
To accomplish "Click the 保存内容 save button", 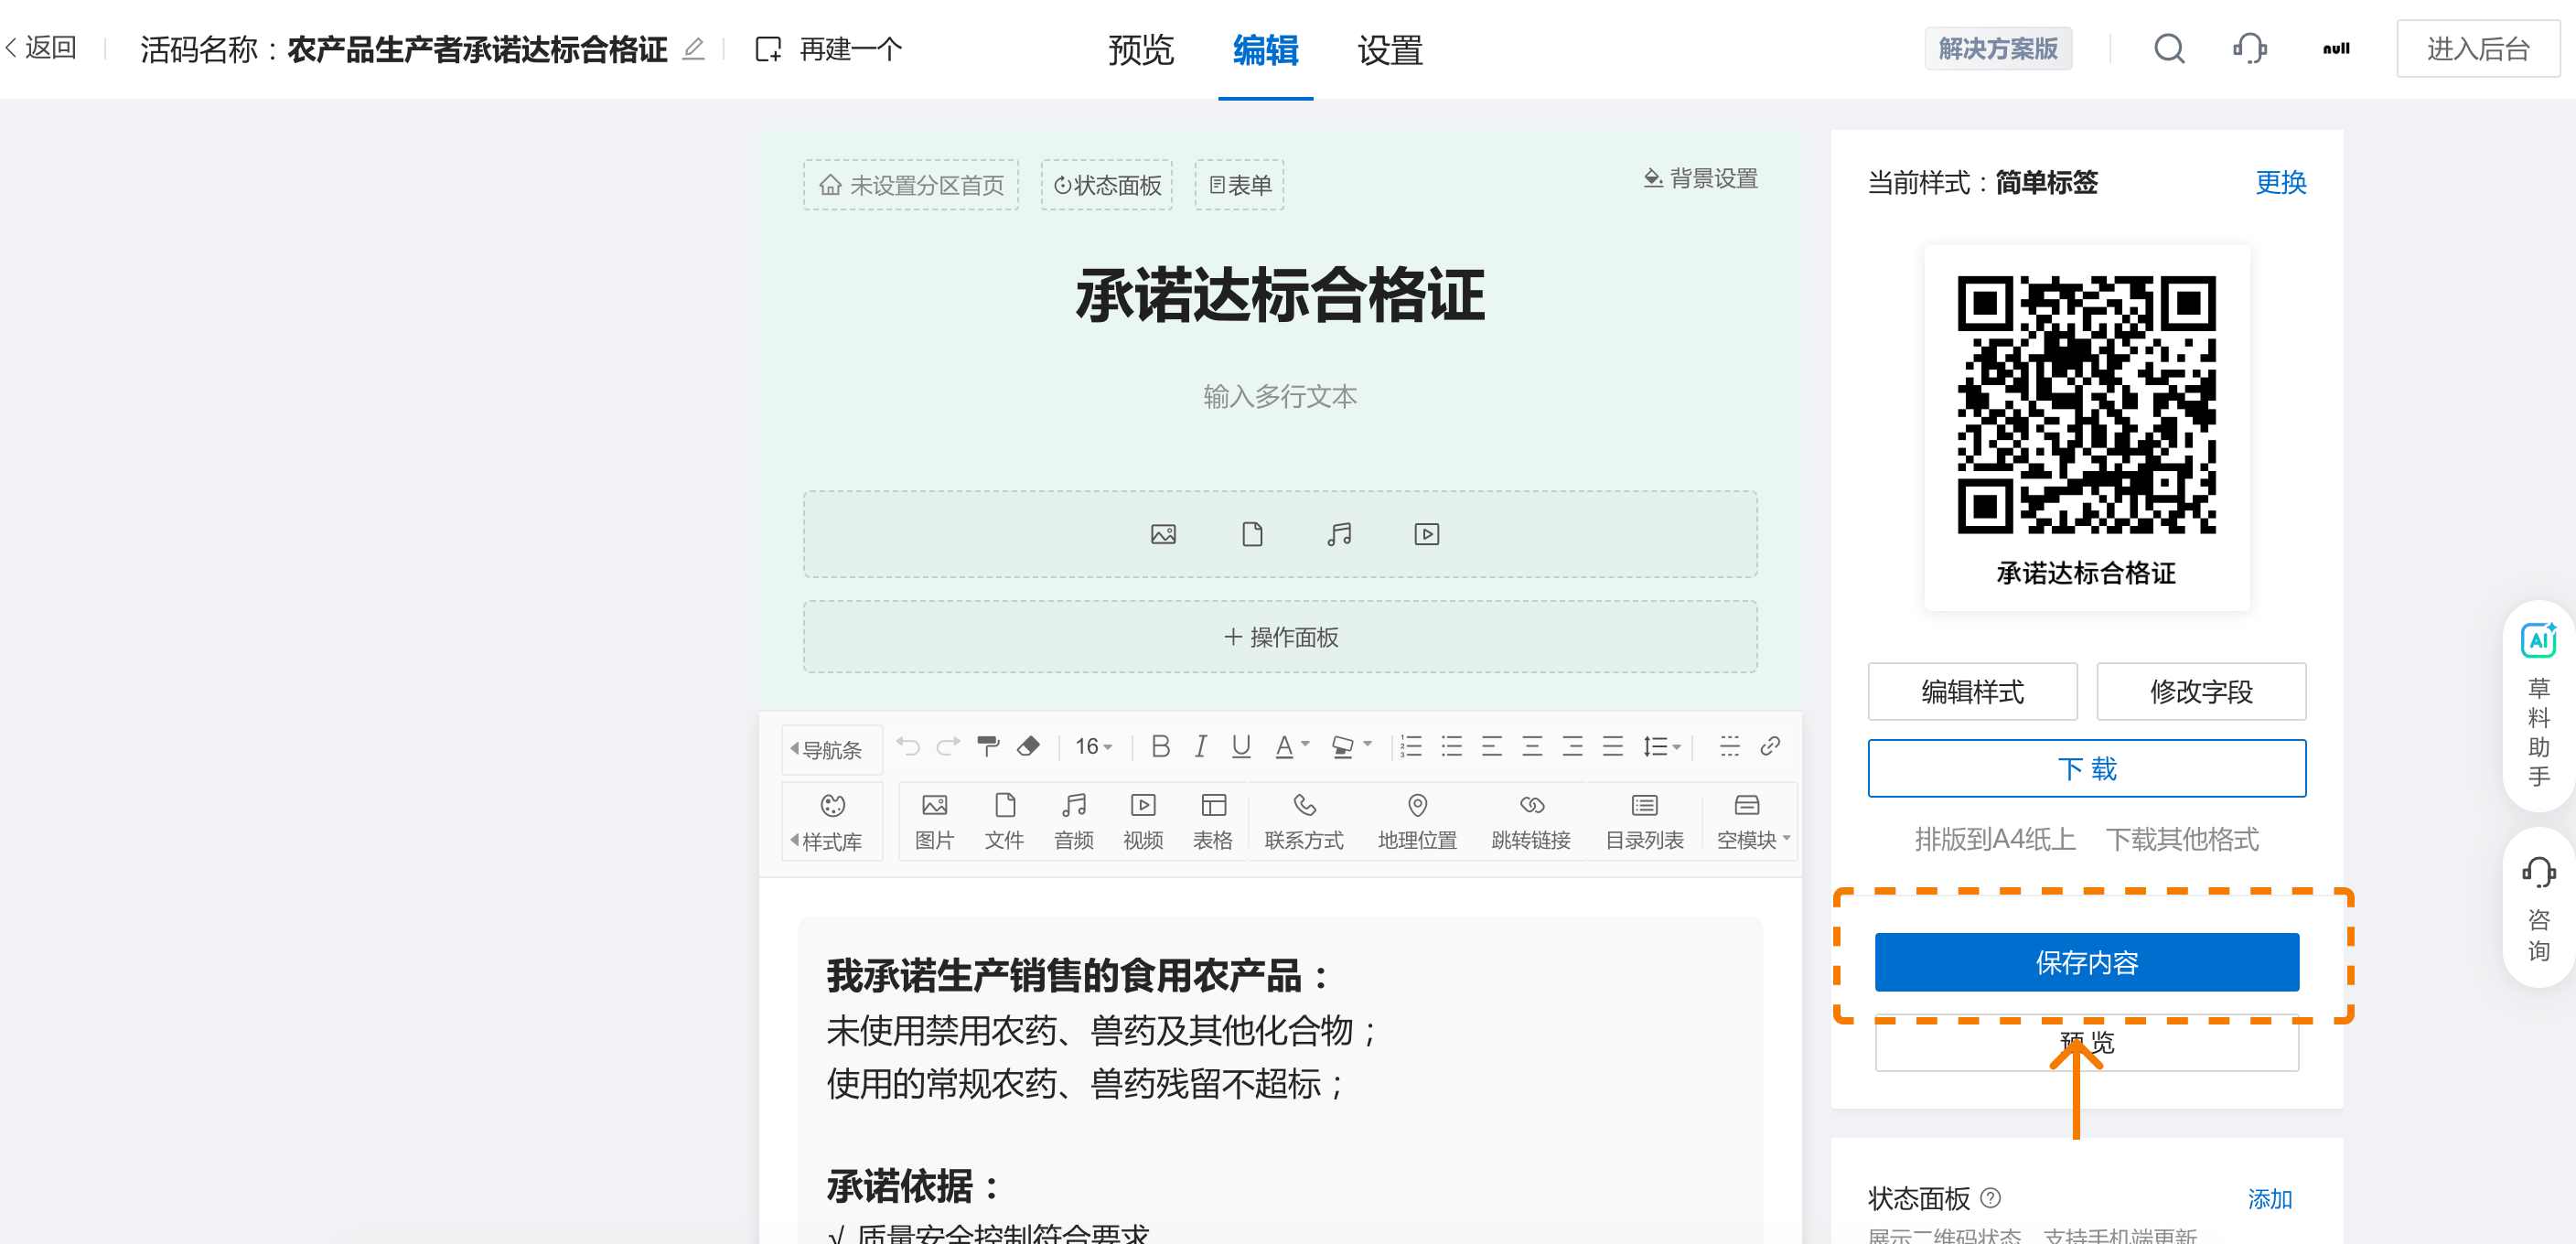I will point(2086,962).
